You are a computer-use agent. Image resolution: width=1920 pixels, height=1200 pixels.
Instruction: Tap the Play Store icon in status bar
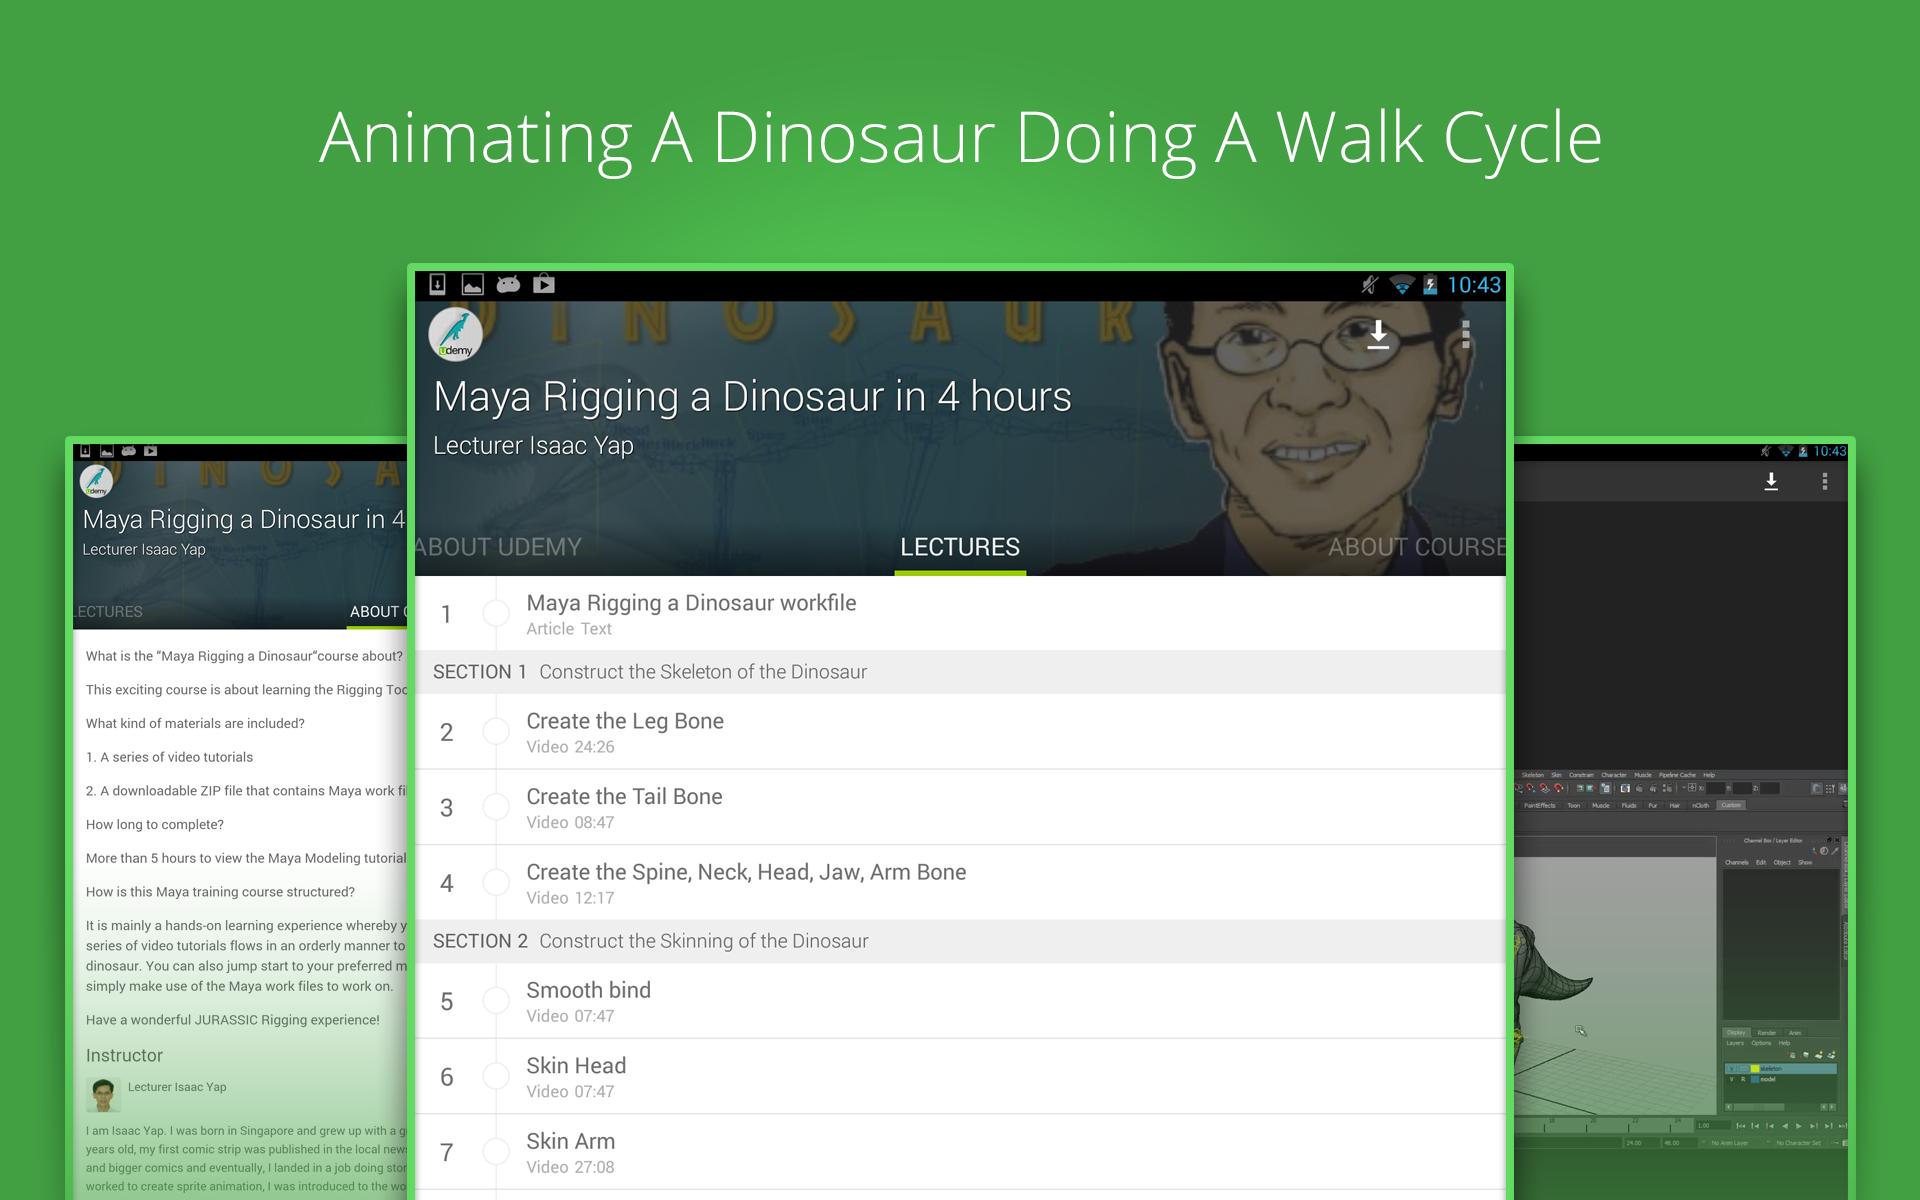tap(544, 285)
